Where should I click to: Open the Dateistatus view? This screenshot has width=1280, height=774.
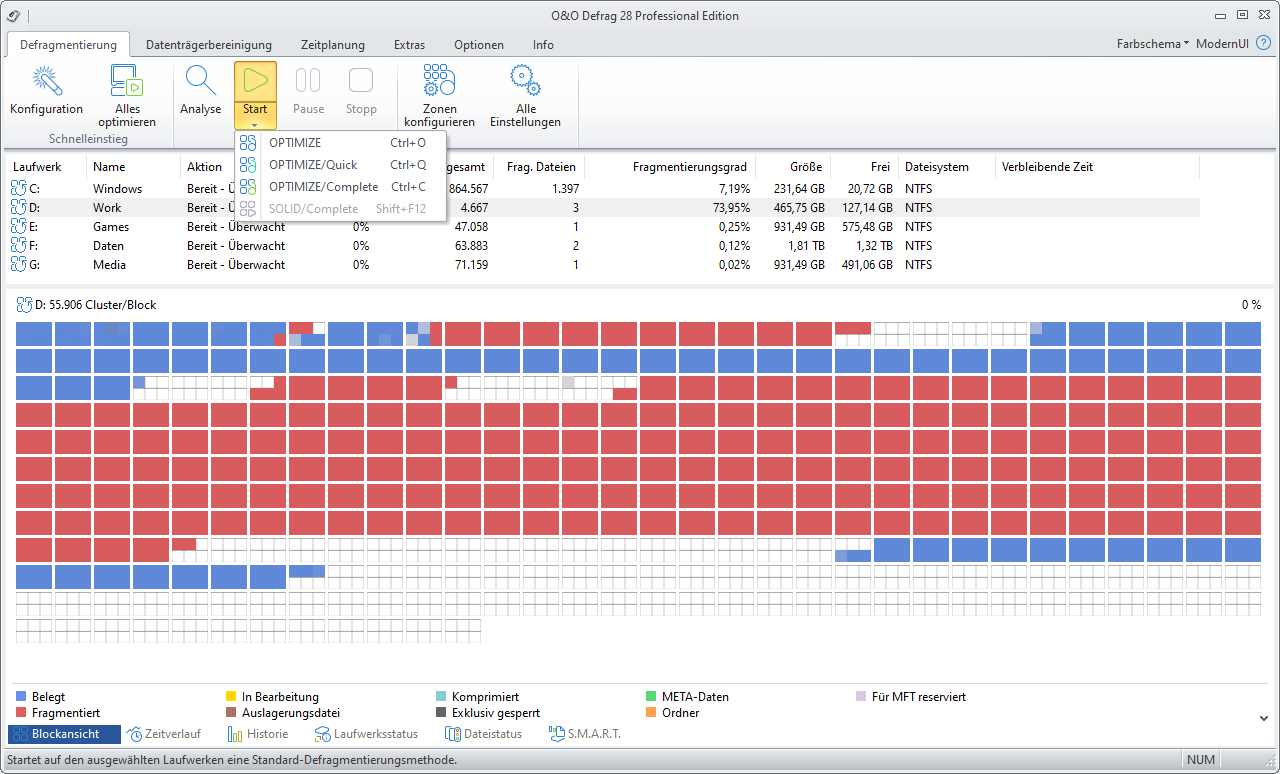(x=484, y=734)
